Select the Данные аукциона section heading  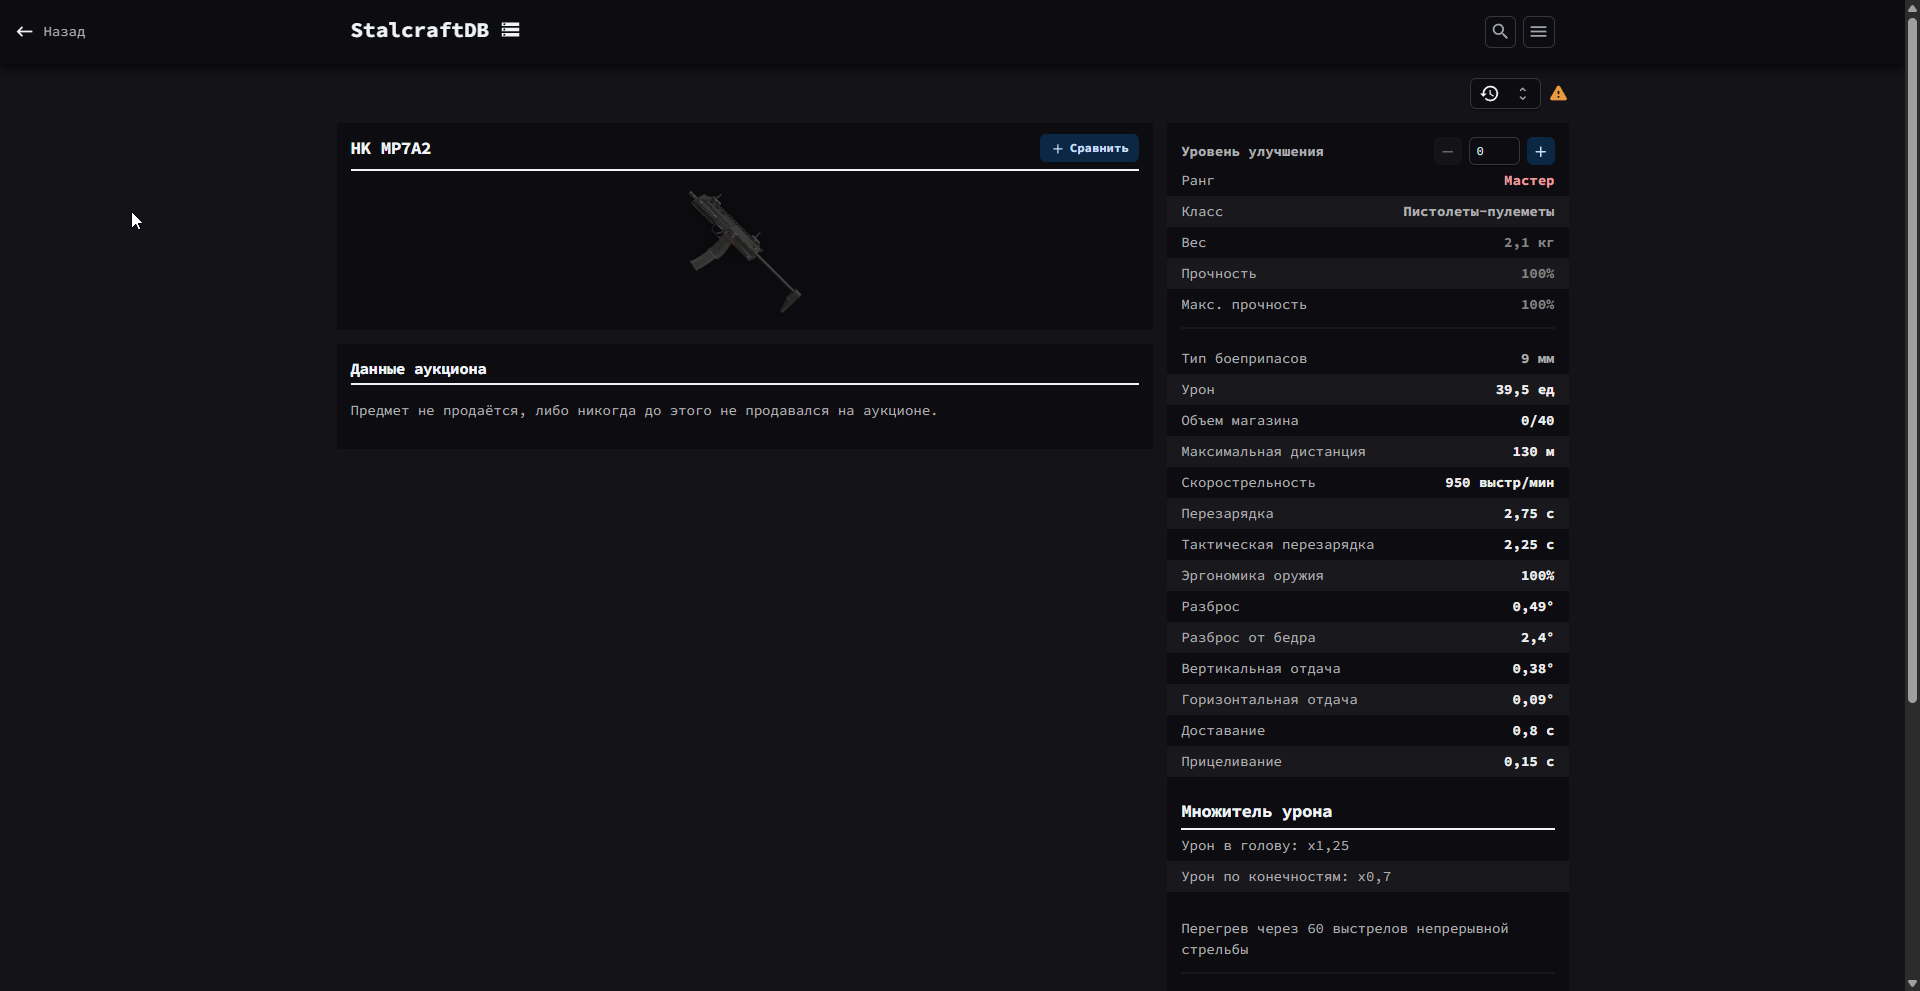click(418, 369)
